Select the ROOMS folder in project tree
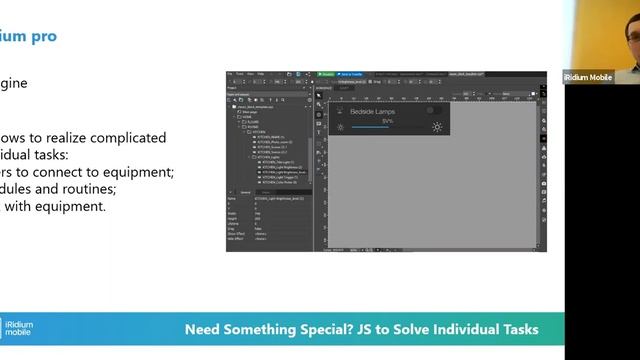 pyautogui.click(x=251, y=127)
